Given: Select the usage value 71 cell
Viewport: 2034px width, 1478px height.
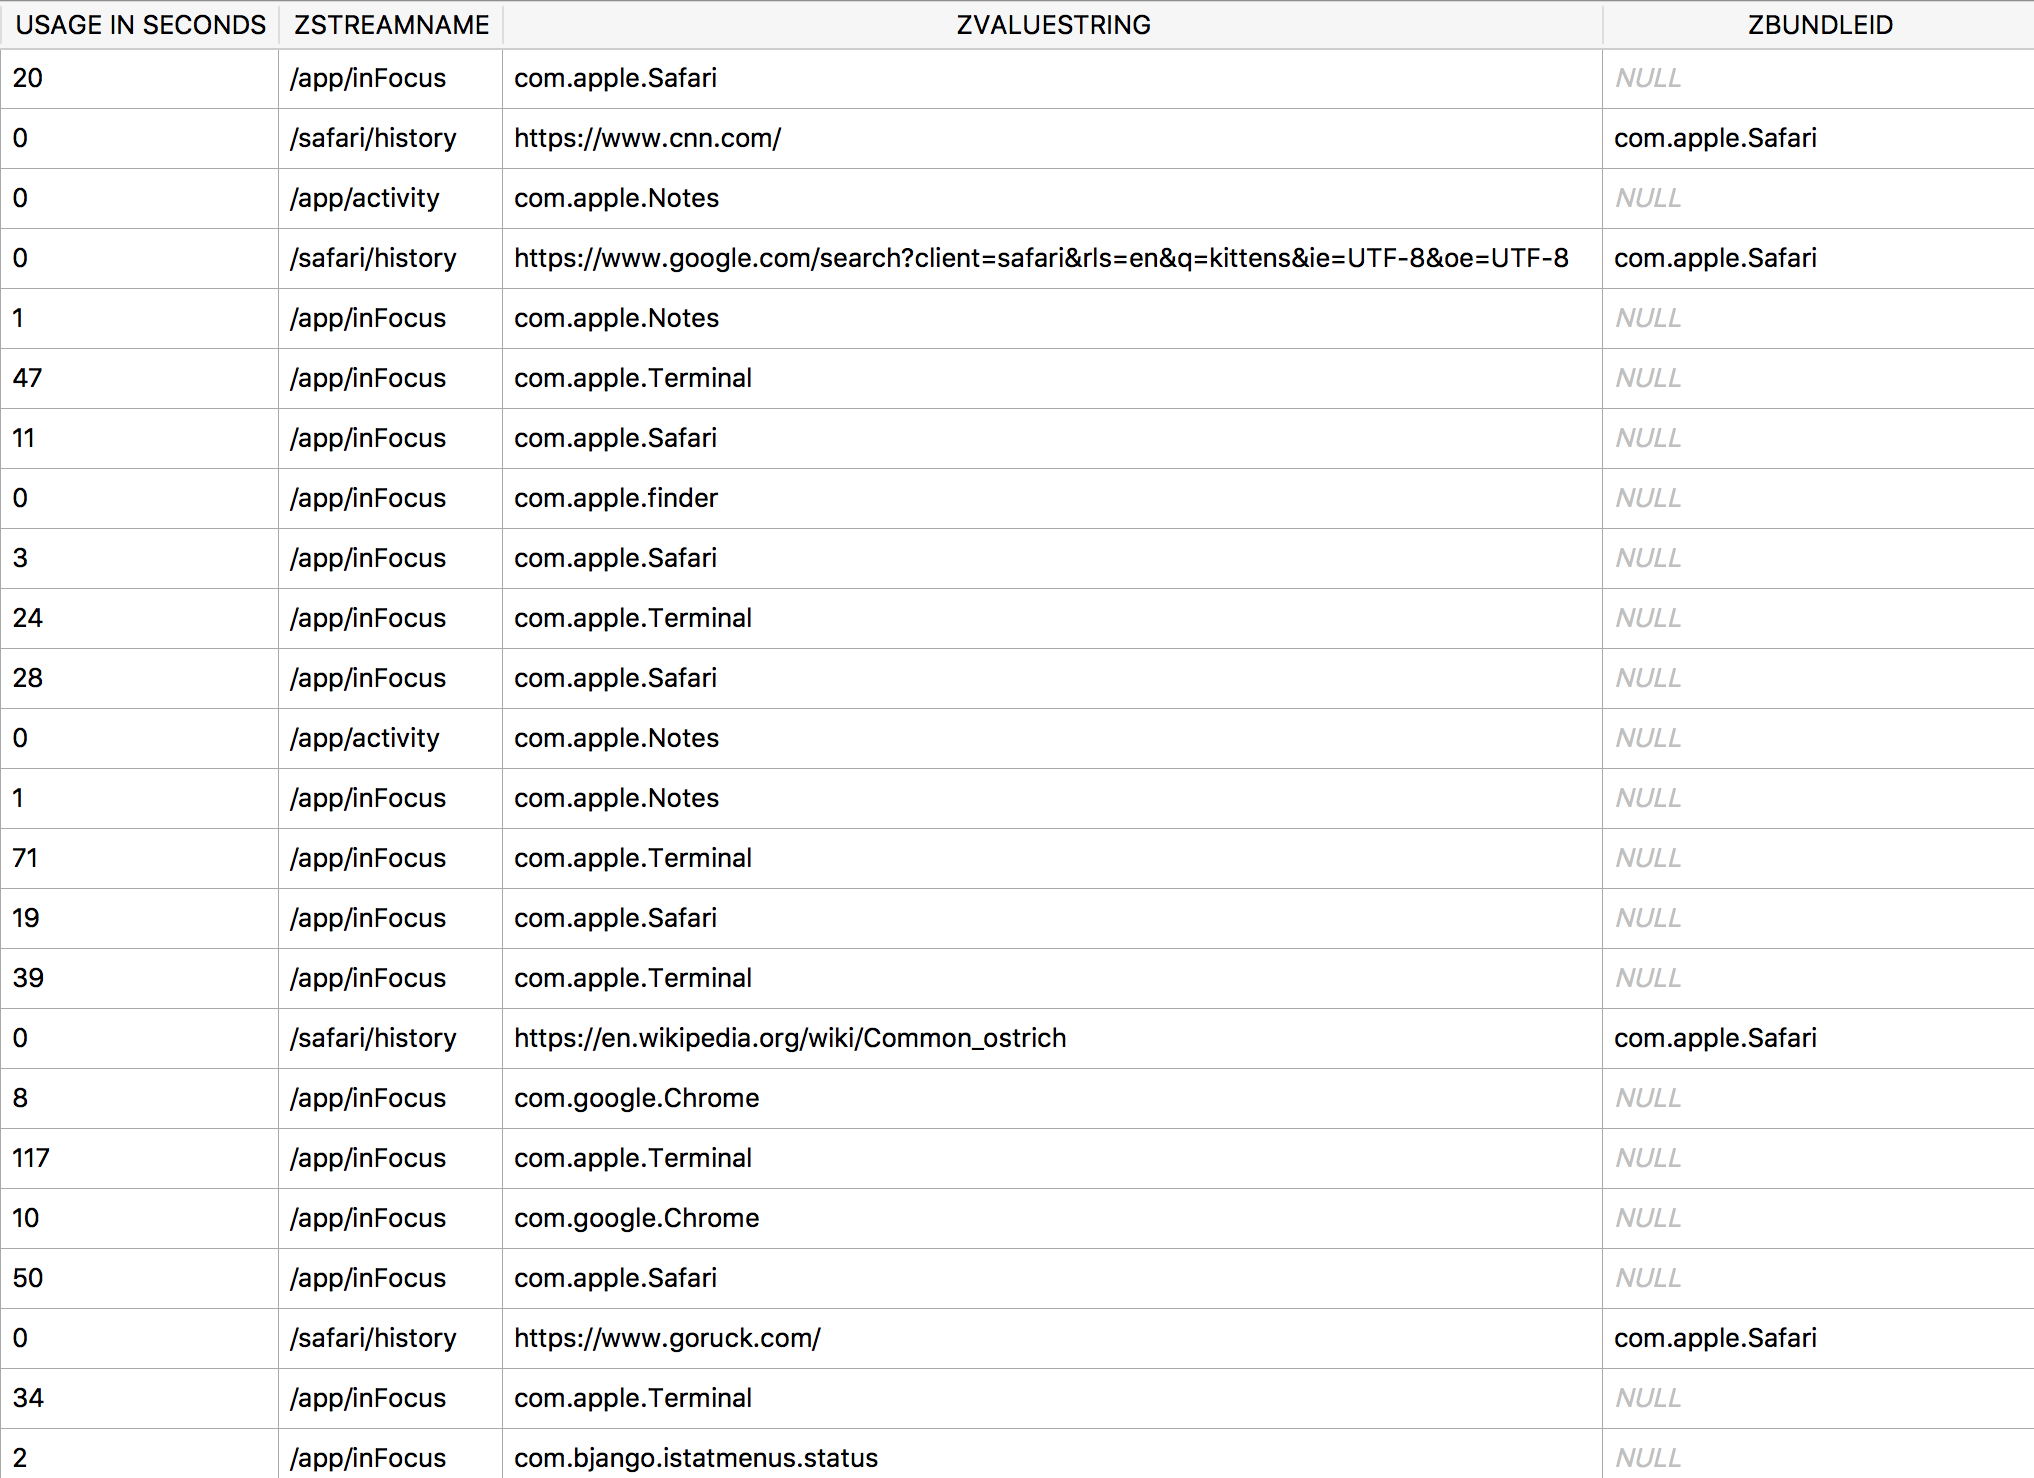Looking at the screenshot, I should click(x=25, y=858).
